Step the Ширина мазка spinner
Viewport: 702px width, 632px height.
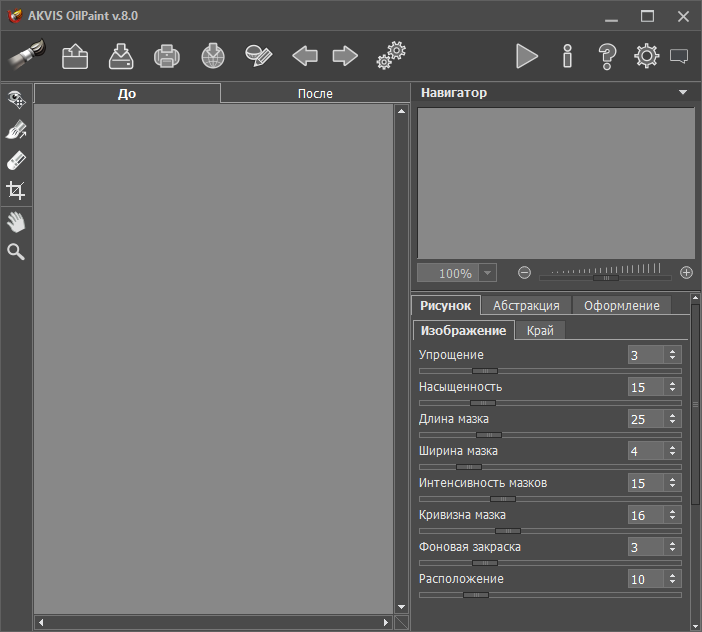pyautogui.click(x=672, y=451)
